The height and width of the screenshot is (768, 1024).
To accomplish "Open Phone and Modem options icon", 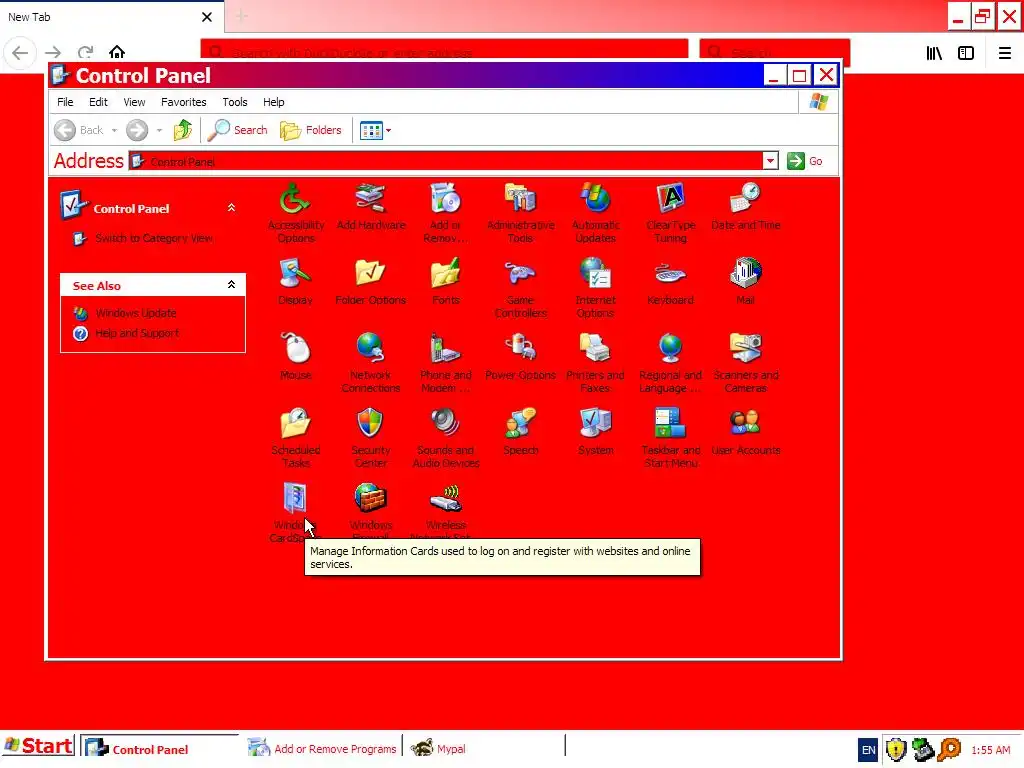I will (x=445, y=349).
